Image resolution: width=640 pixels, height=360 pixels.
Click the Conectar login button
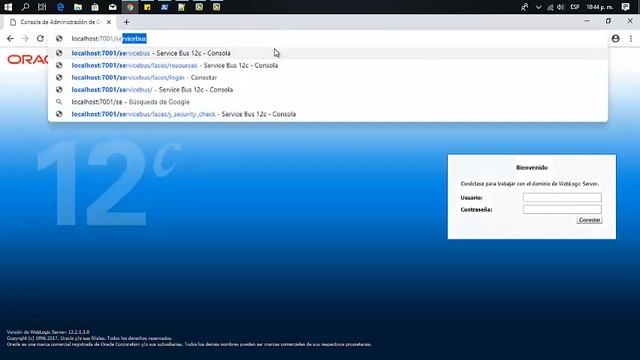[589, 220]
